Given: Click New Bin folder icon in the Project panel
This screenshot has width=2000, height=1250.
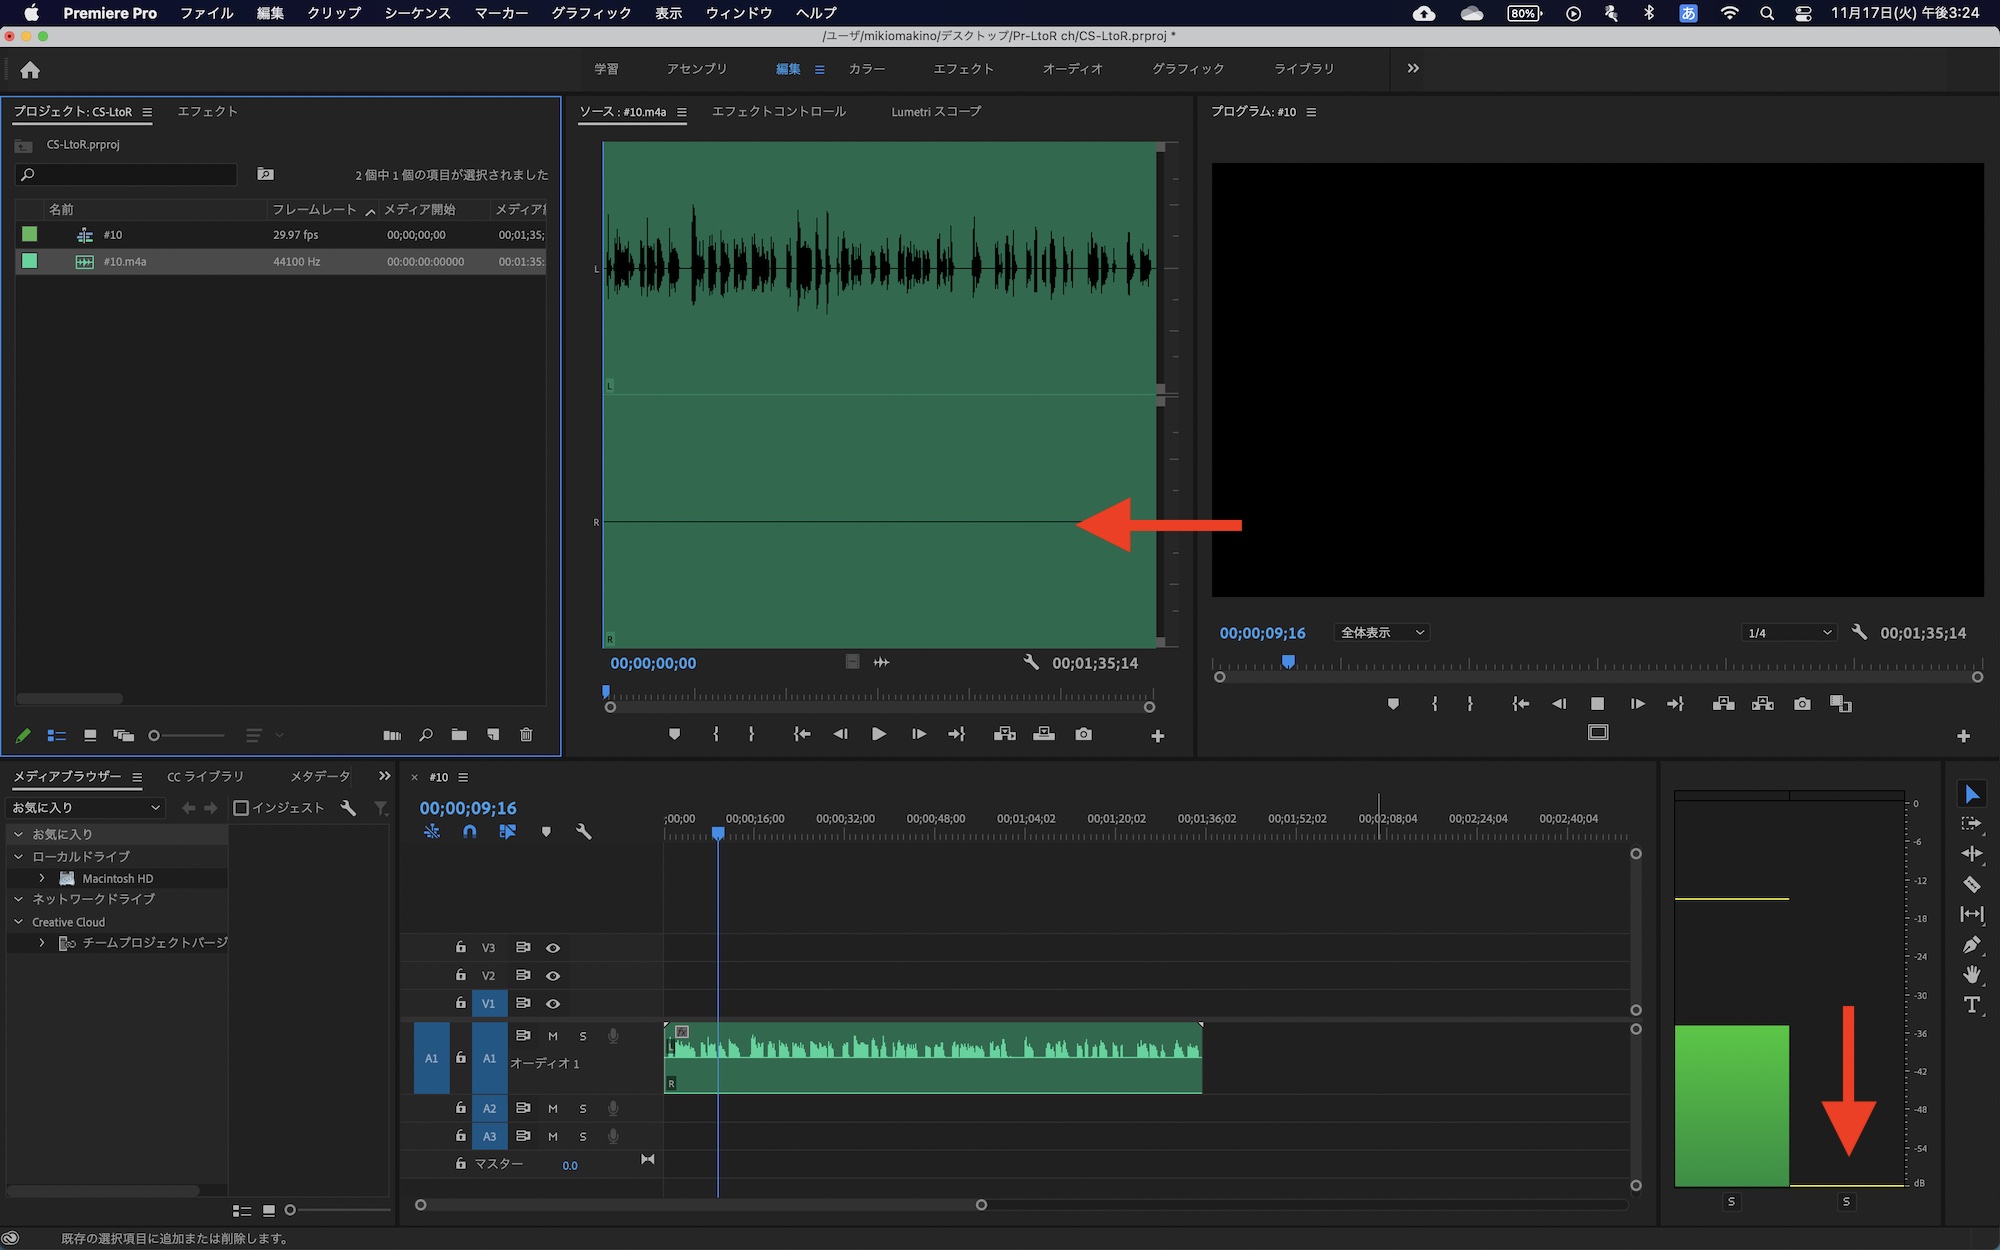Looking at the screenshot, I should click(459, 735).
